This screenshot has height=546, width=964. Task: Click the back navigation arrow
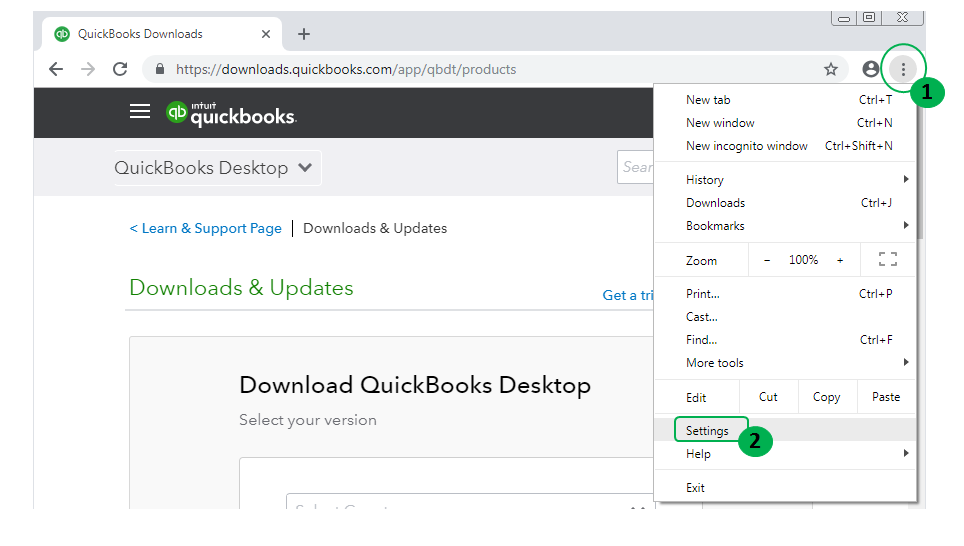tap(56, 69)
